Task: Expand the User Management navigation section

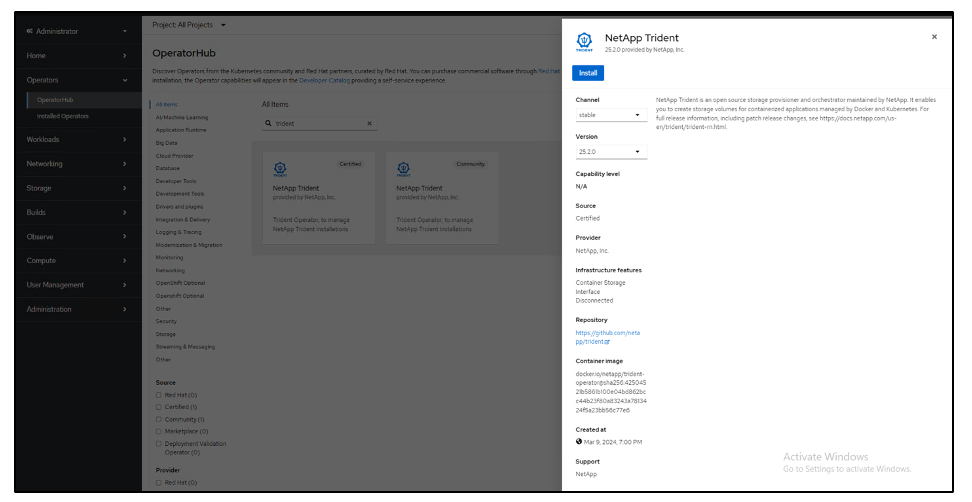Action: pyautogui.click(x=77, y=284)
